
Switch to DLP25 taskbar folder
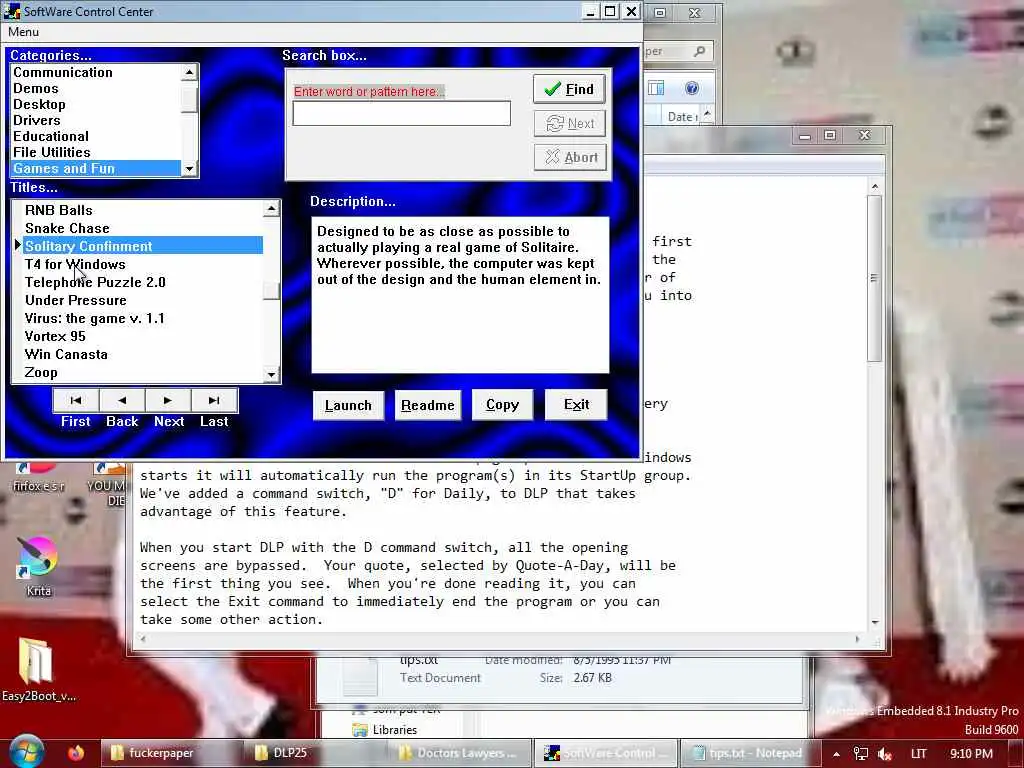click(x=315, y=753)
